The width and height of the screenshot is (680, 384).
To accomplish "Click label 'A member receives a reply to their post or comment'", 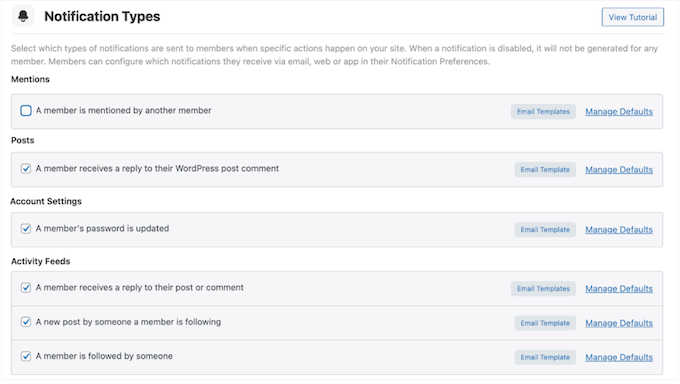I will coord(140,288).
